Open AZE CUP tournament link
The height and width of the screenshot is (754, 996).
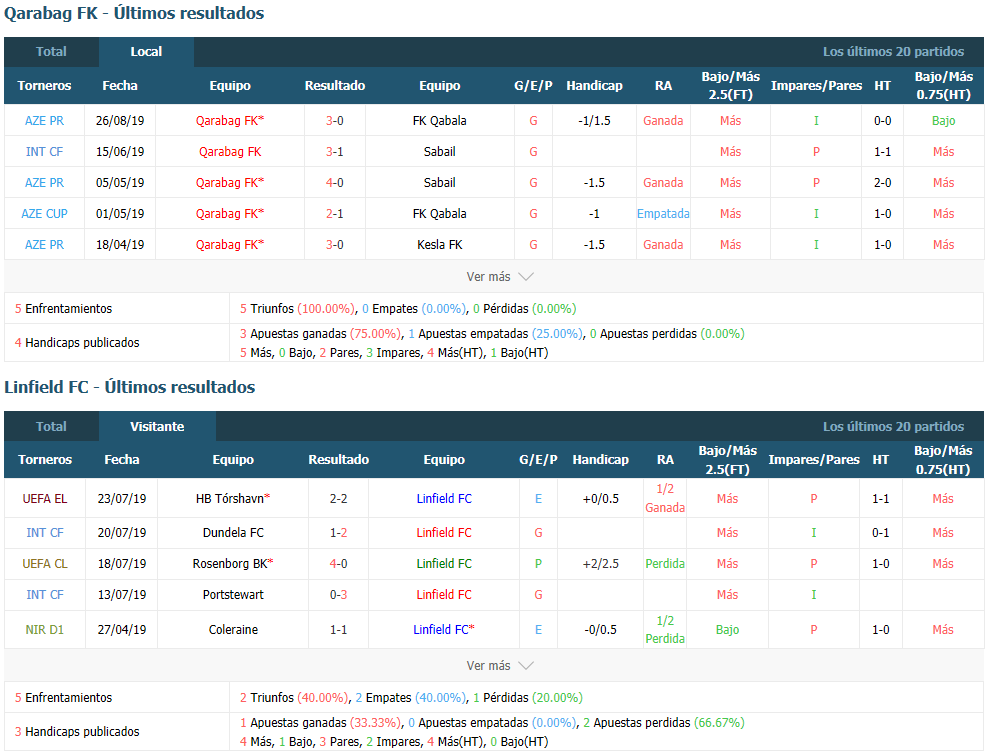(44, 214)
